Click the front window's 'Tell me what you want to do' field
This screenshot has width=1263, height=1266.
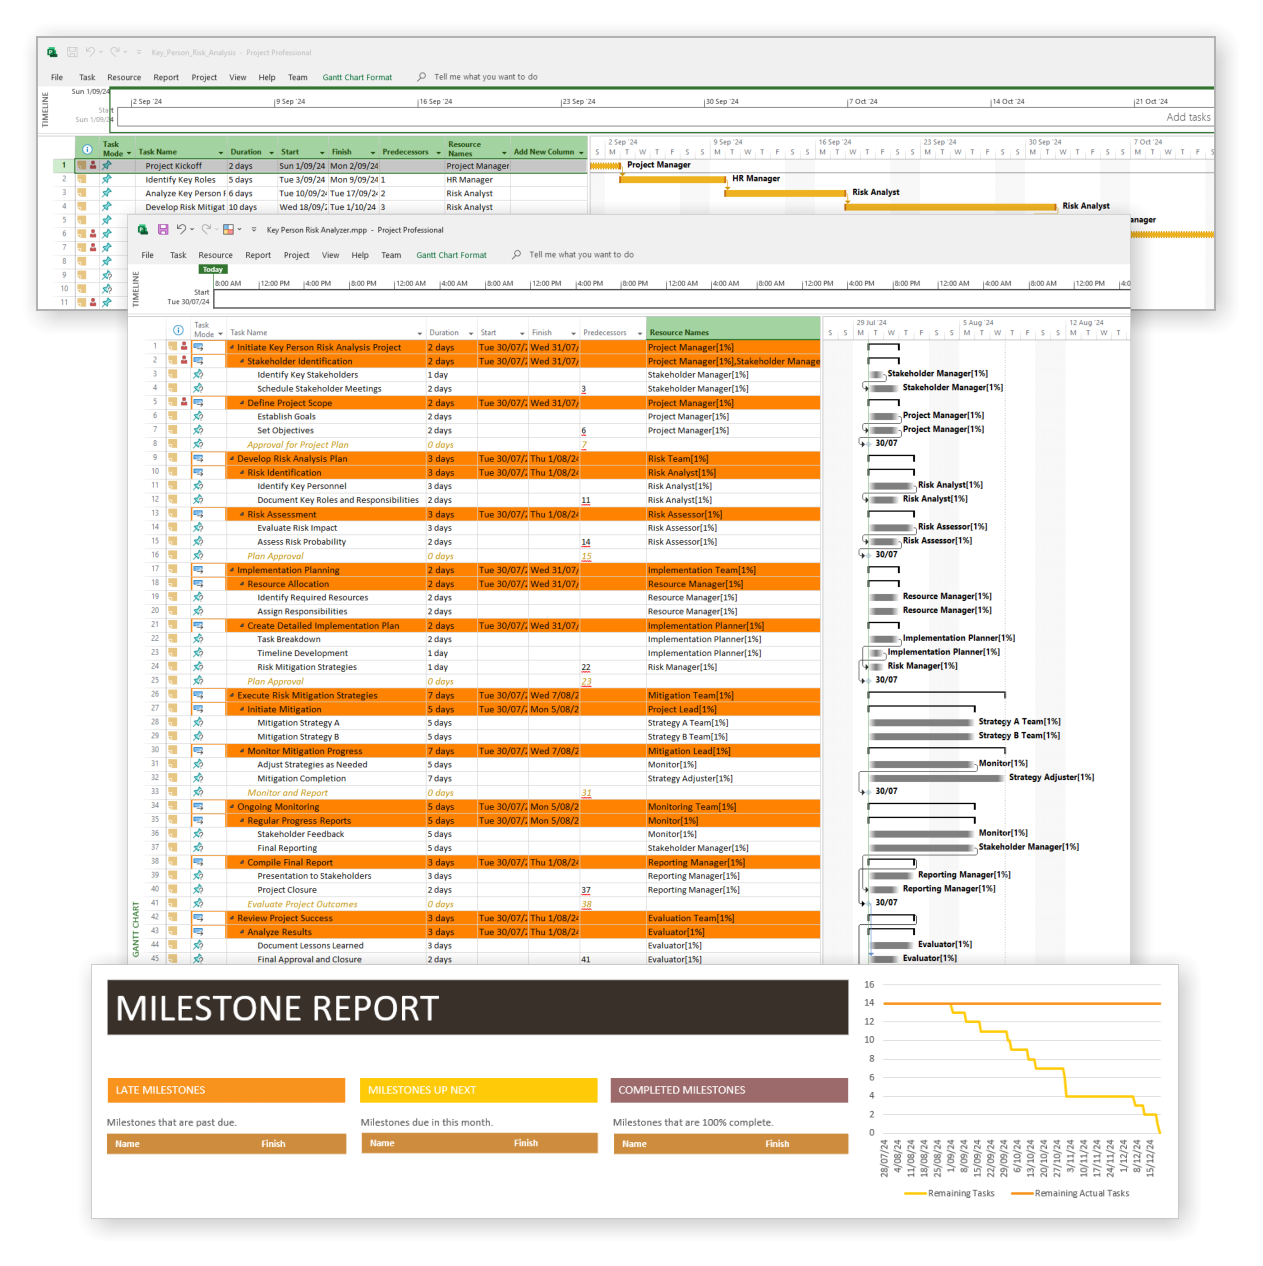click(x=581, y=255)
